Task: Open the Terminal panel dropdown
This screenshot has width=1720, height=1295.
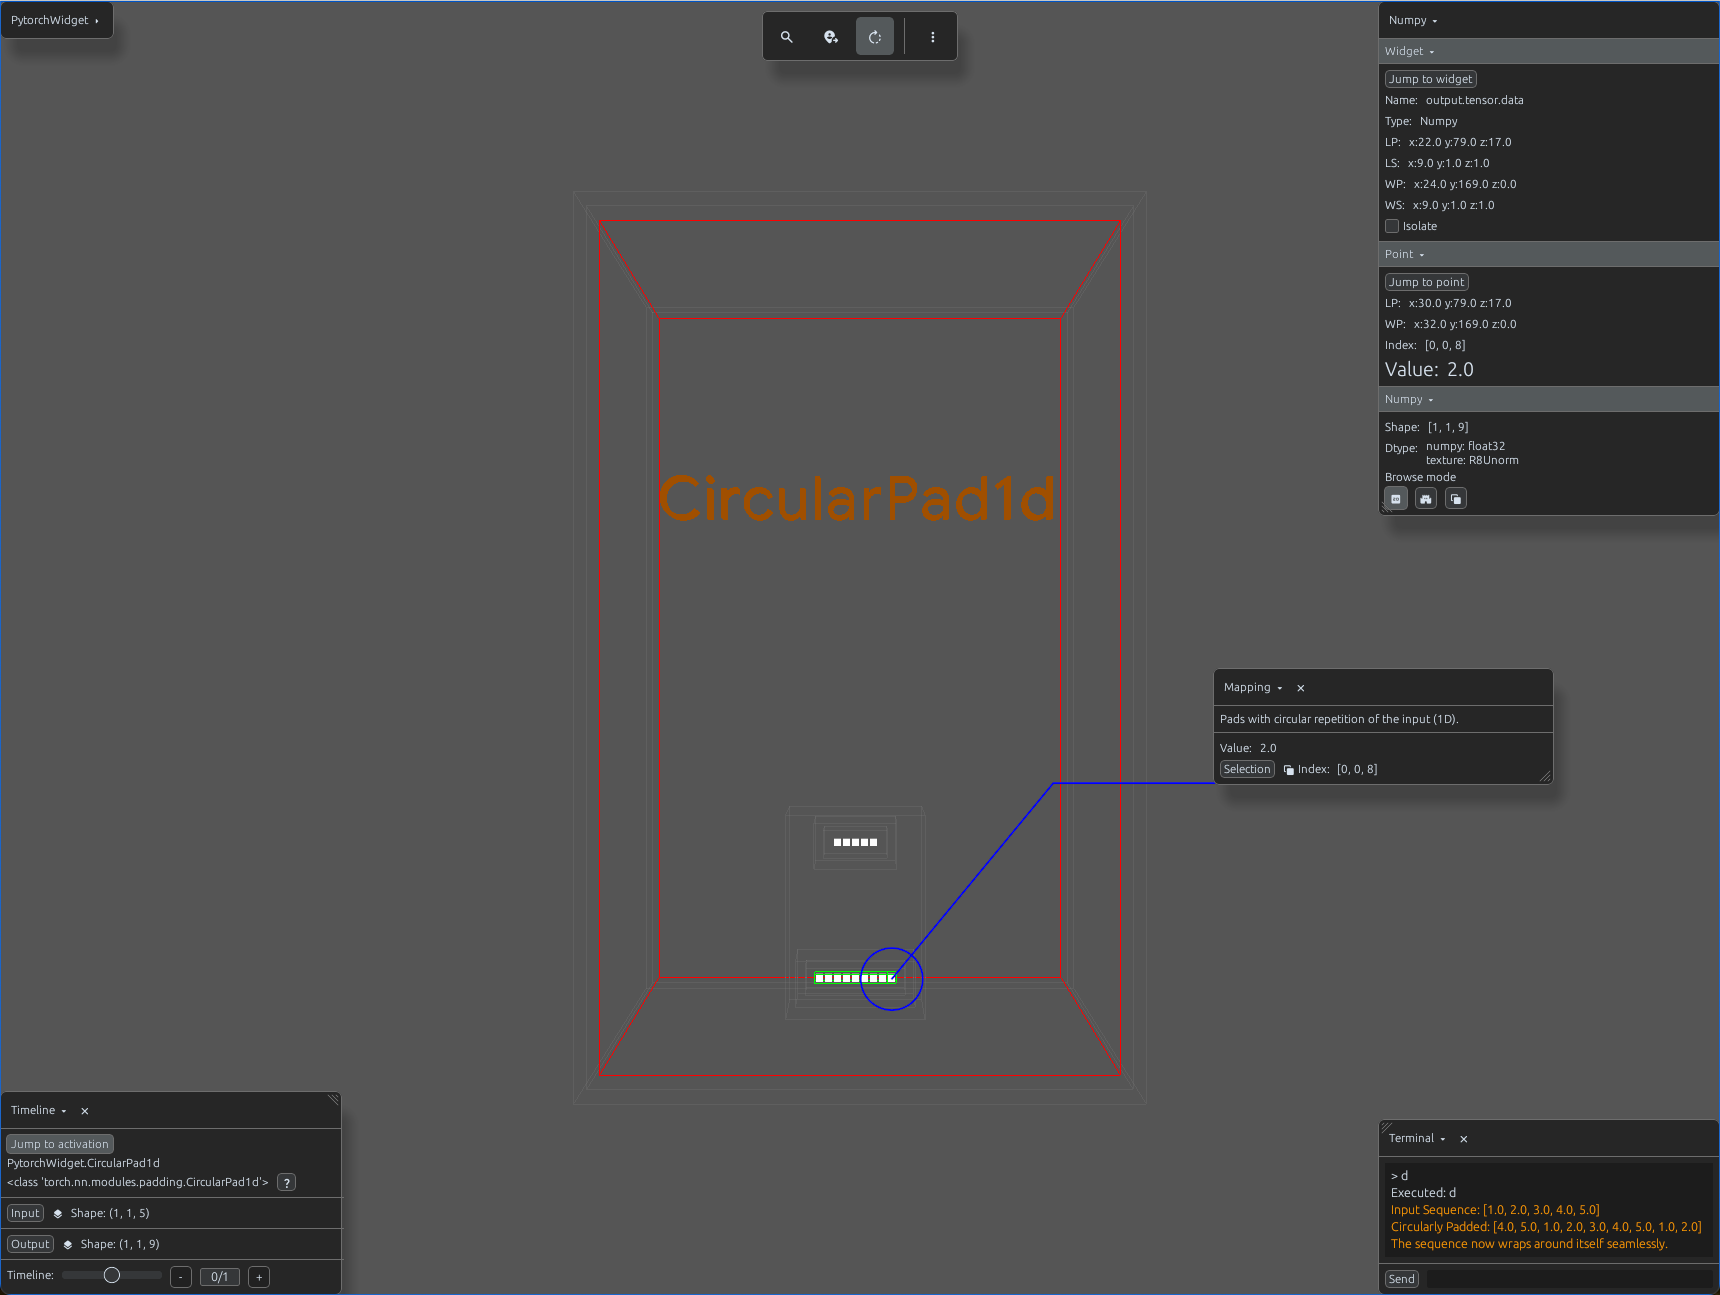Action: click(x=1417, y=1139)
